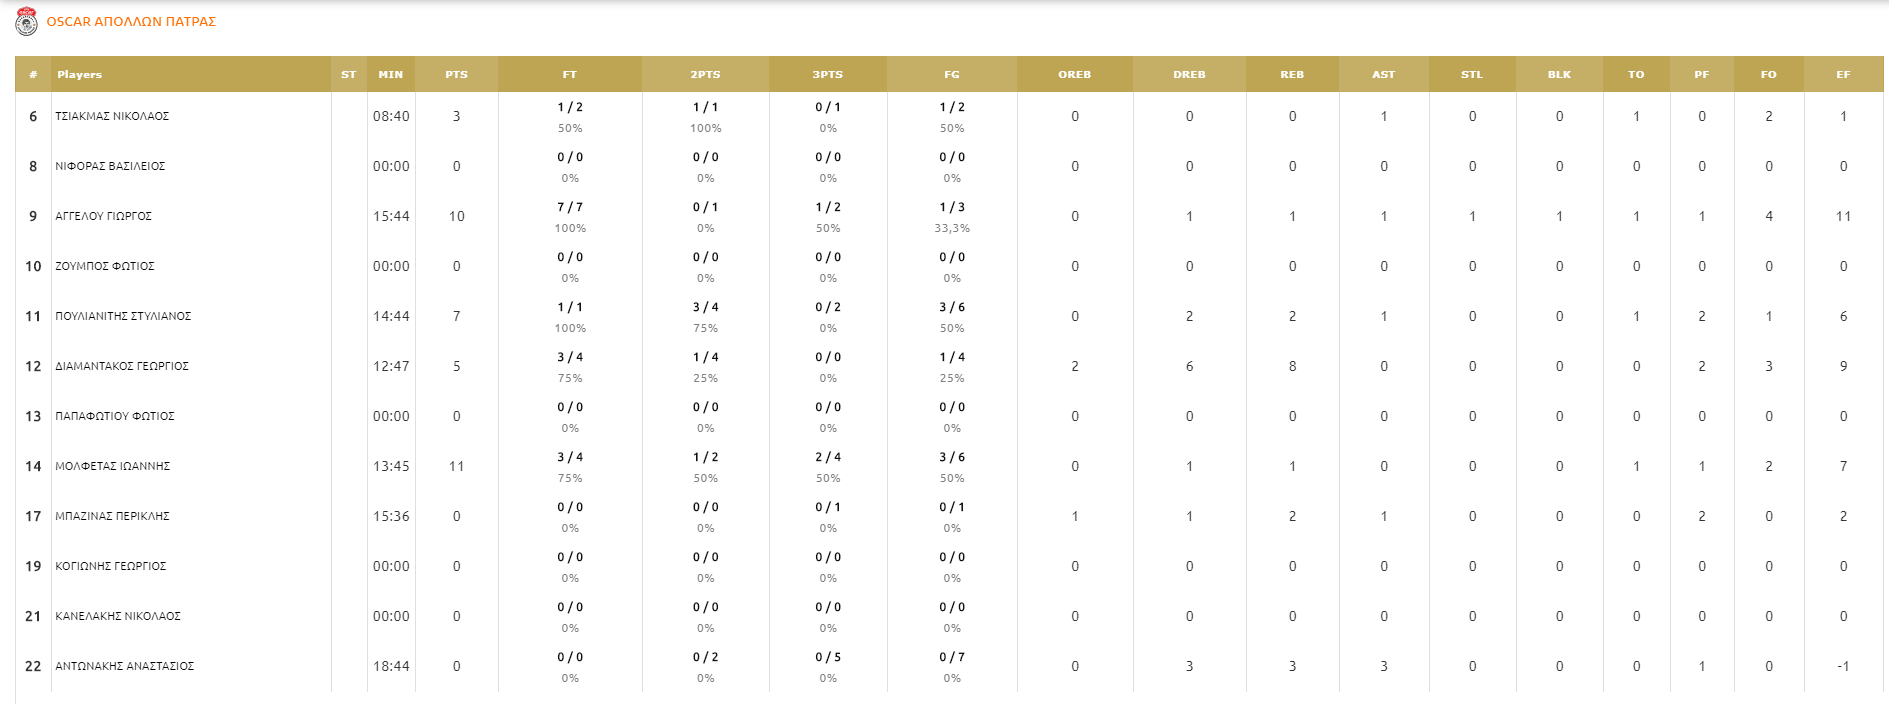Image resolution: width=1889 pixels, height=704 pixels.
Task: Sort by the STL column header
Action: [x=1472, y=74]
